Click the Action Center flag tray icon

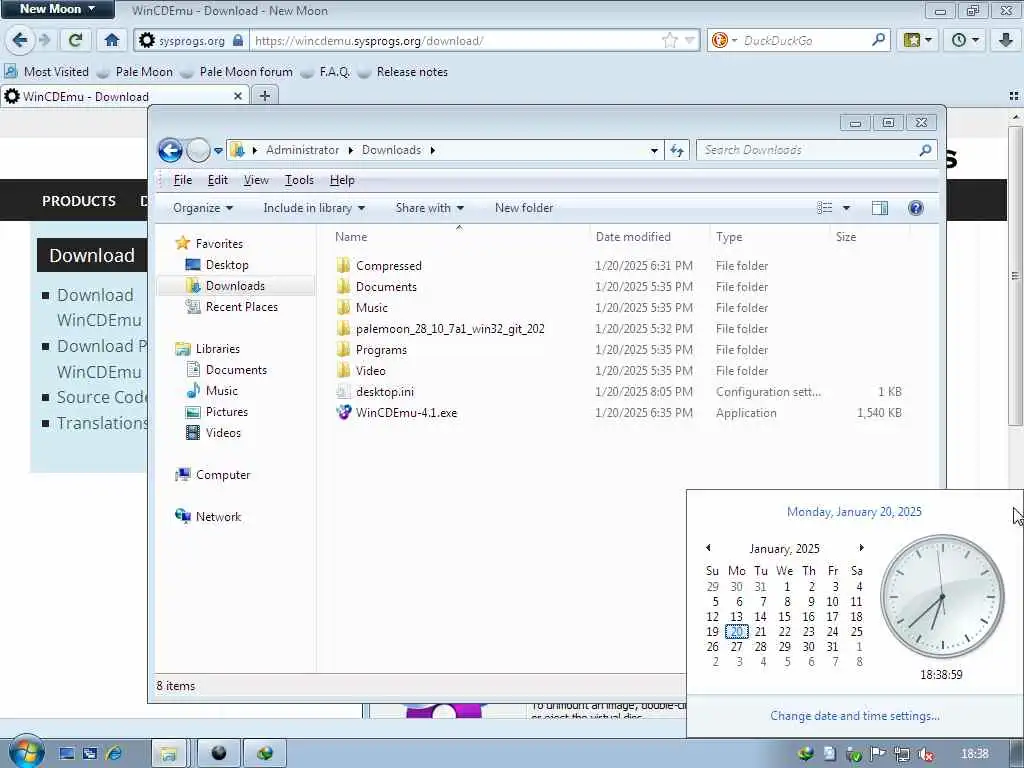(x=877, y=754)
